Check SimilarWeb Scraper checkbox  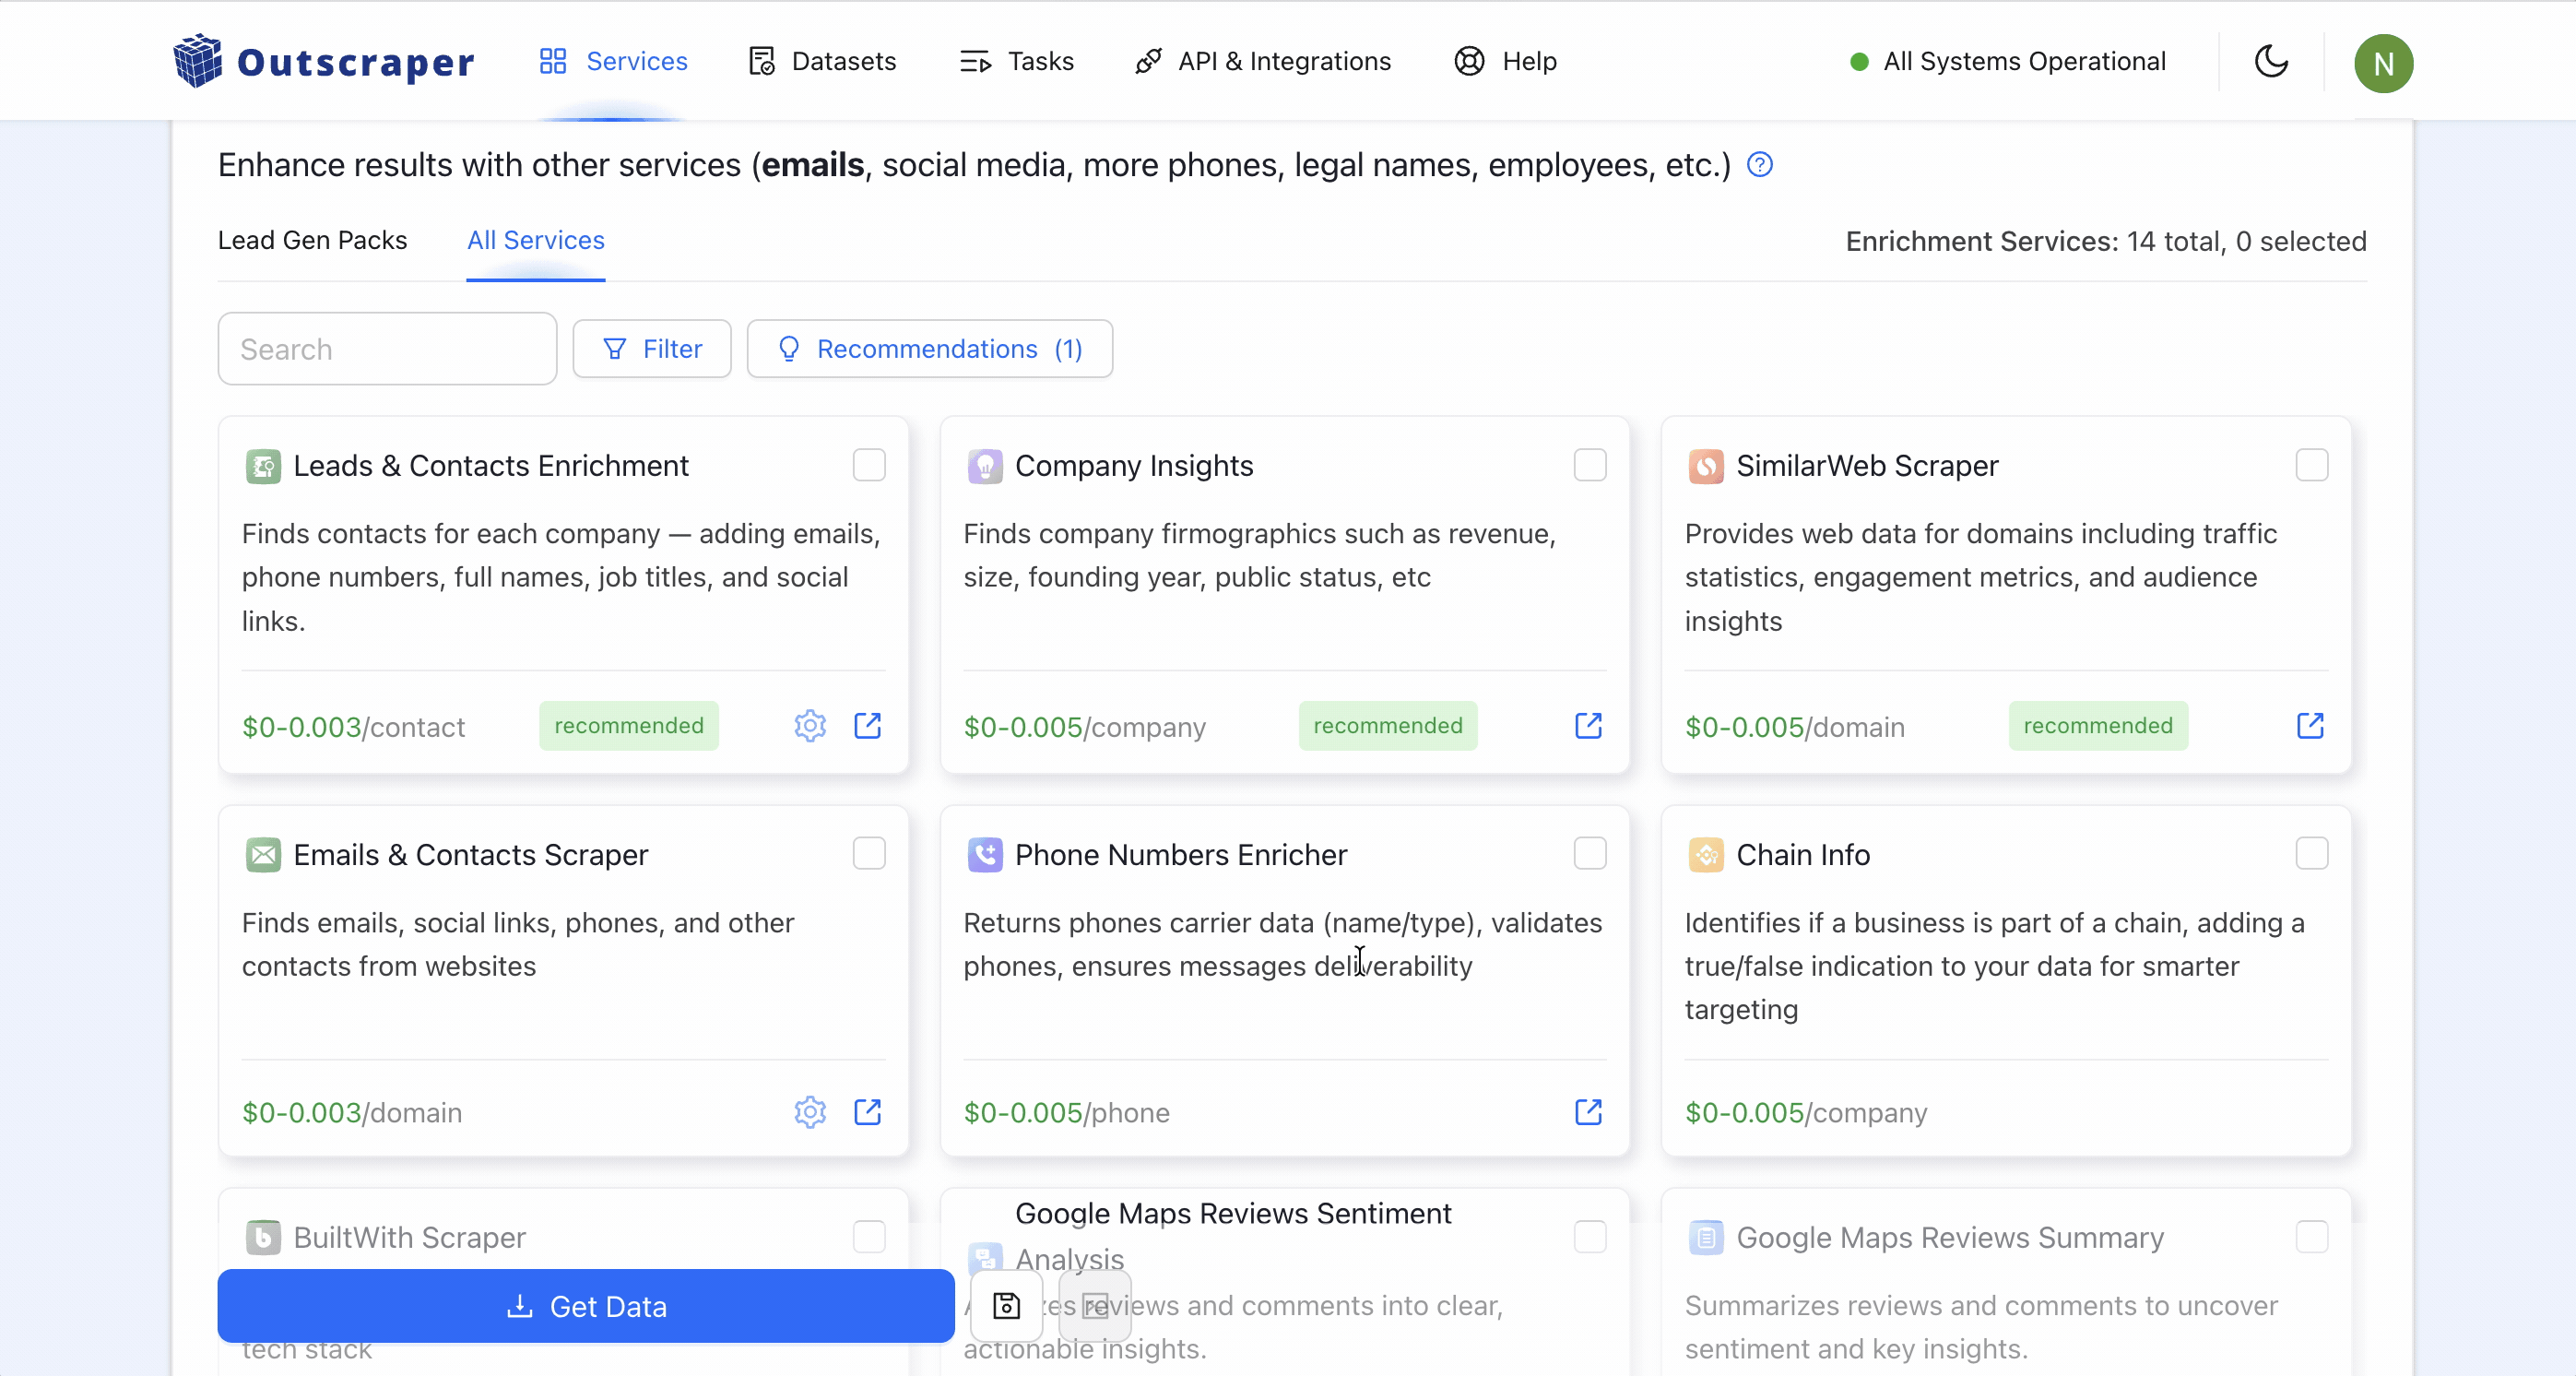2311,465
